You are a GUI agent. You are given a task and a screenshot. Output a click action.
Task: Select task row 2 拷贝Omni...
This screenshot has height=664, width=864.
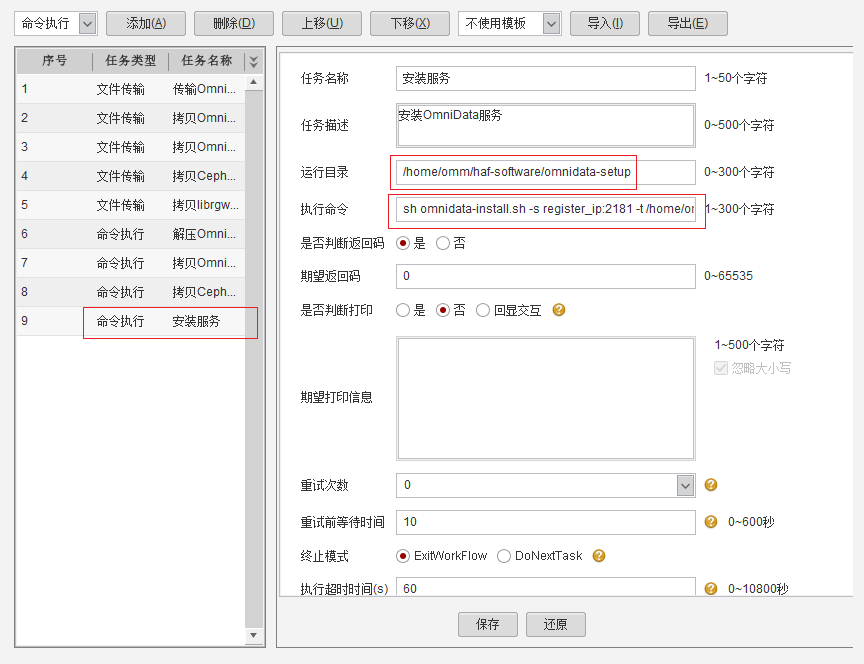[131, 118]
